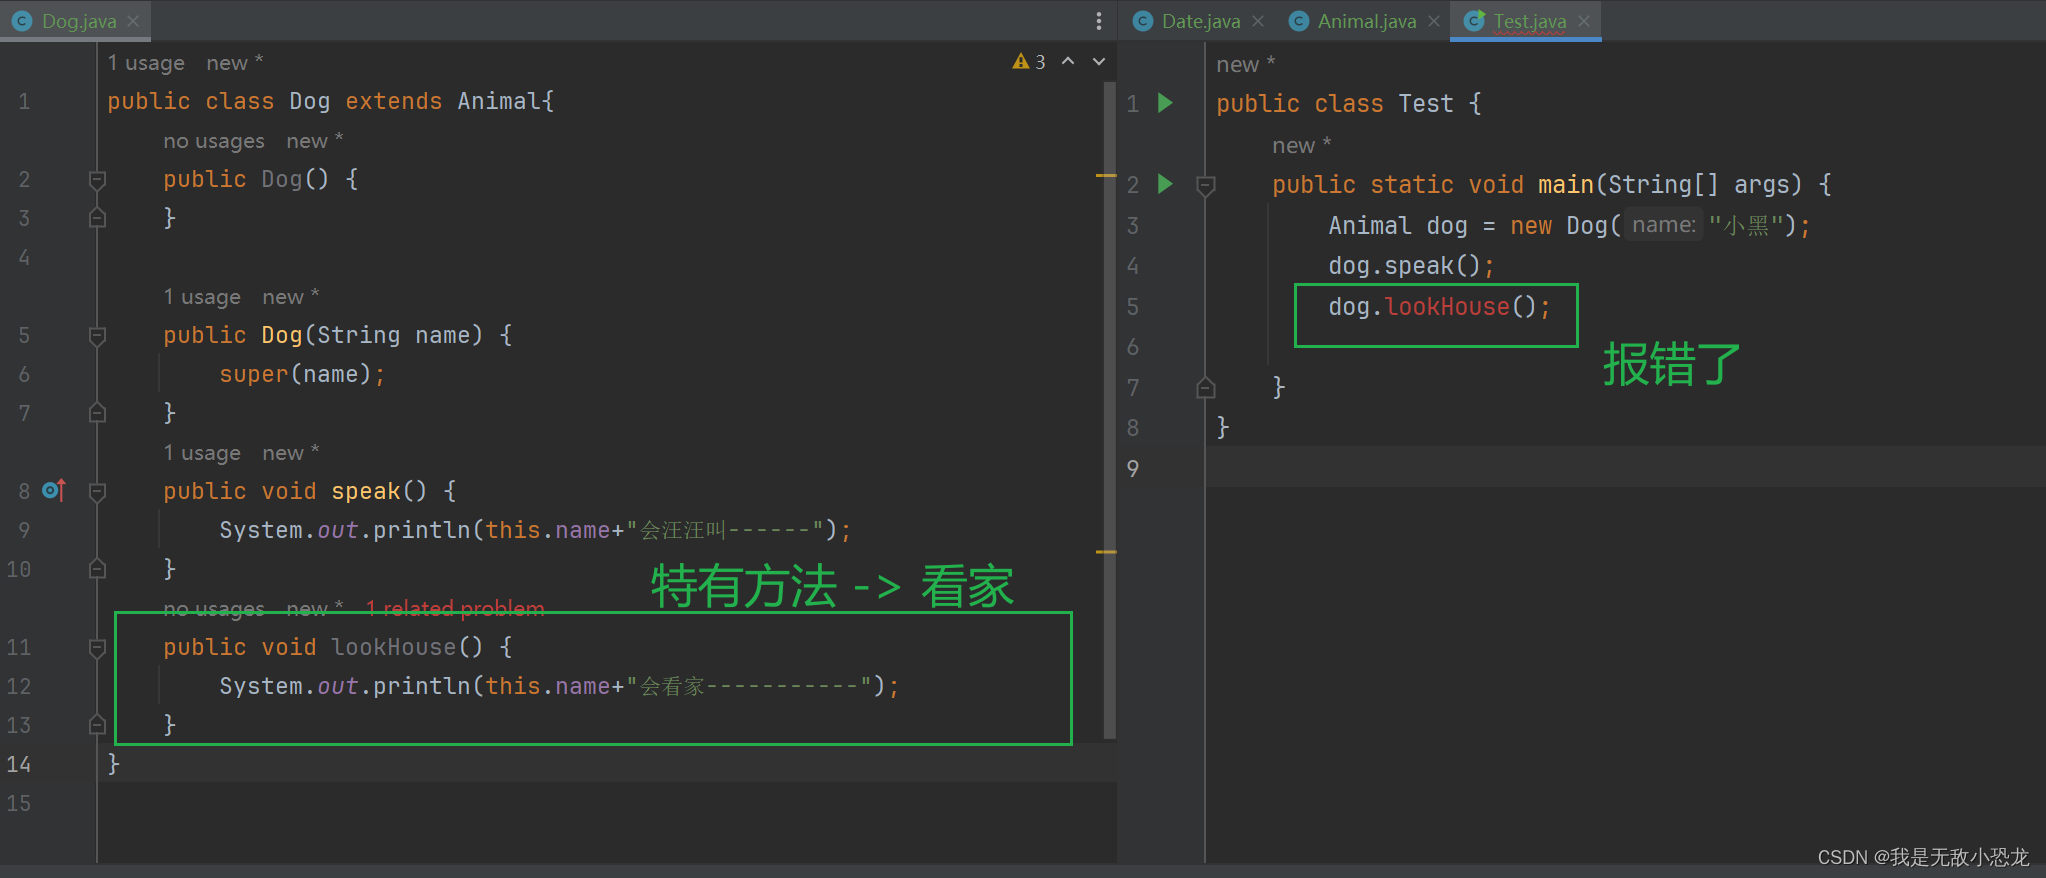The image size is (2046, 878).
Task: Open the editor tabs options menu
Action: pyautogui.click(x=1098, y=21)
